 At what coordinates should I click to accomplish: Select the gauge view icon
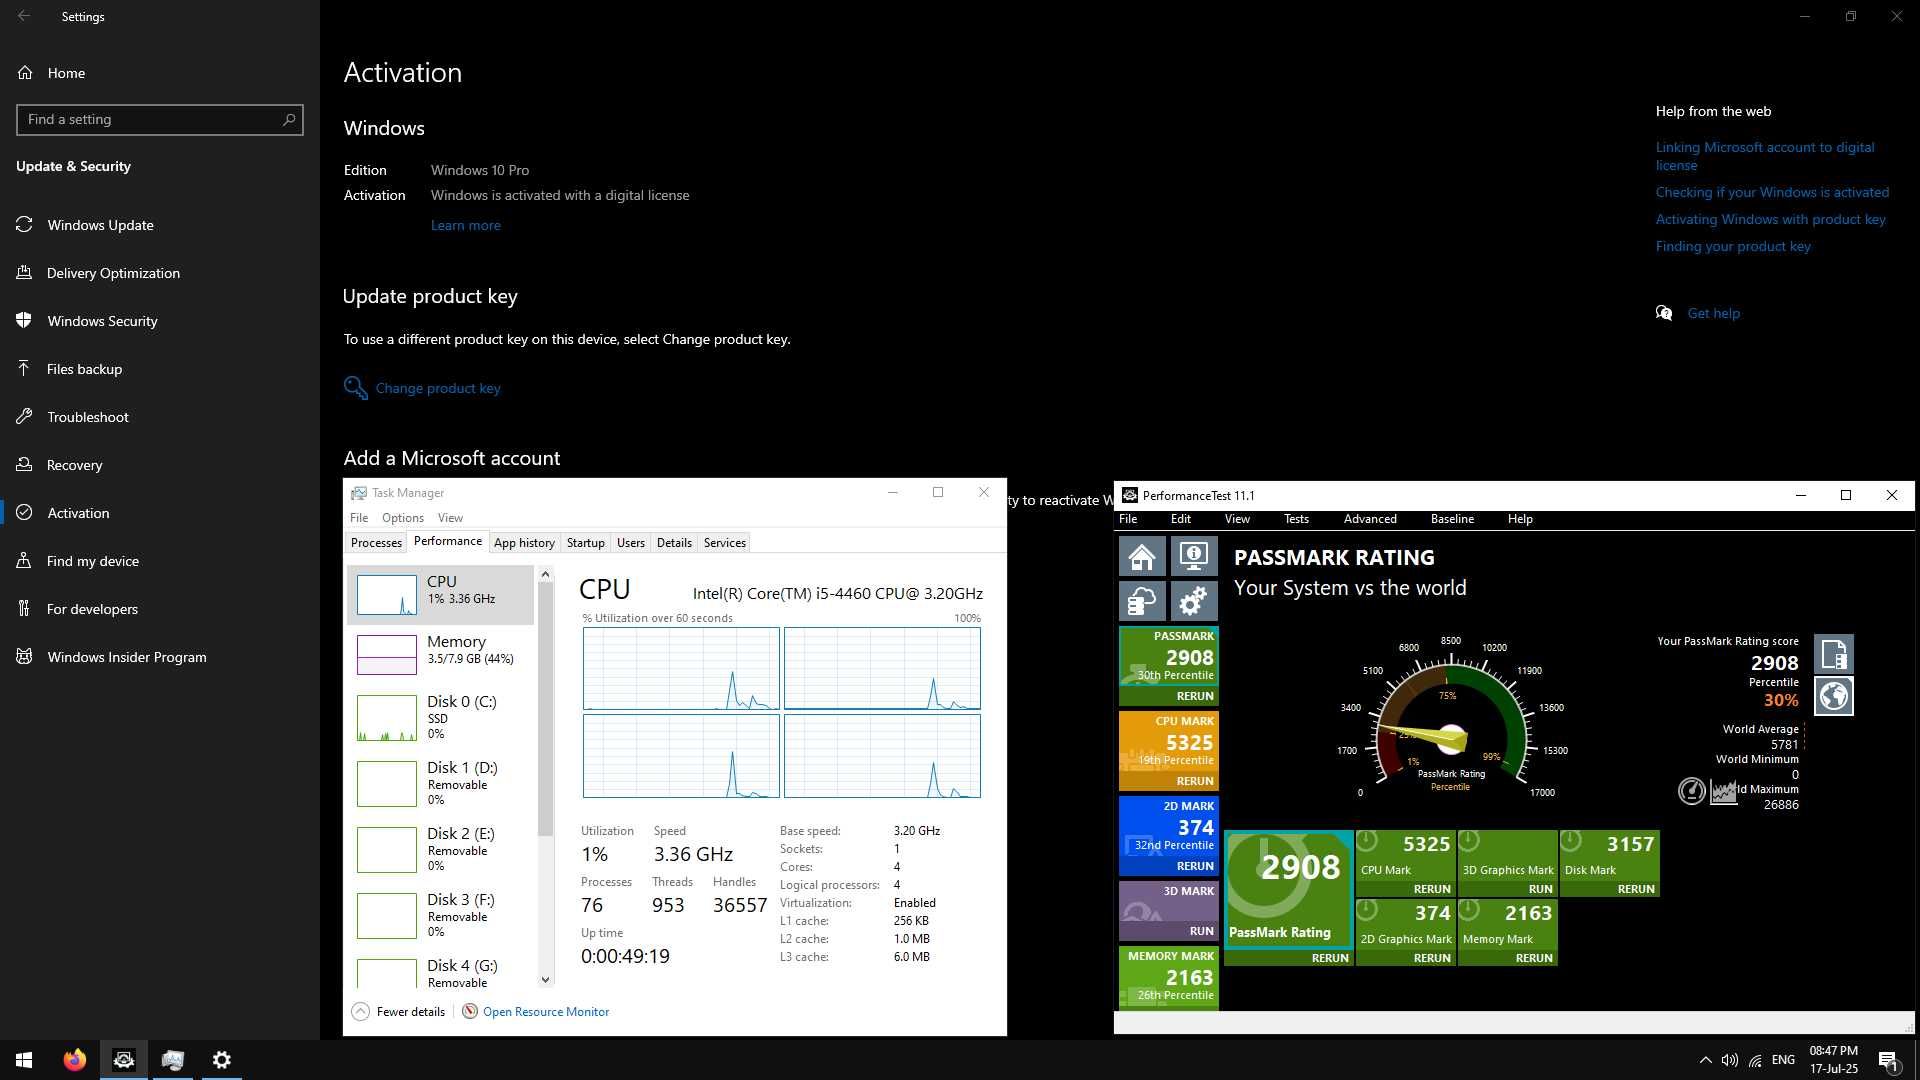(1691, 792)
